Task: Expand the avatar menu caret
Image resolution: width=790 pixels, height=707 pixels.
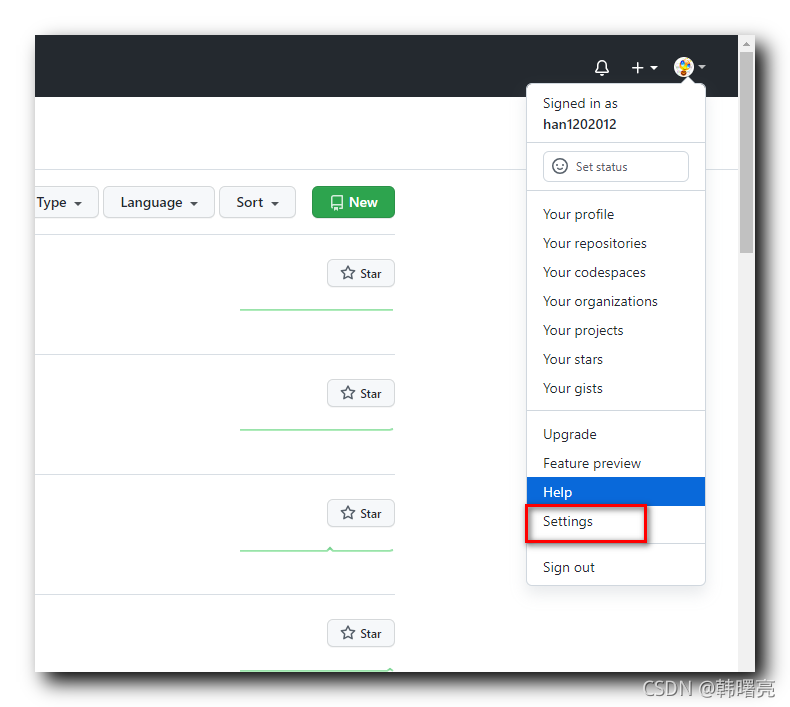Action: tap(702, 67)
